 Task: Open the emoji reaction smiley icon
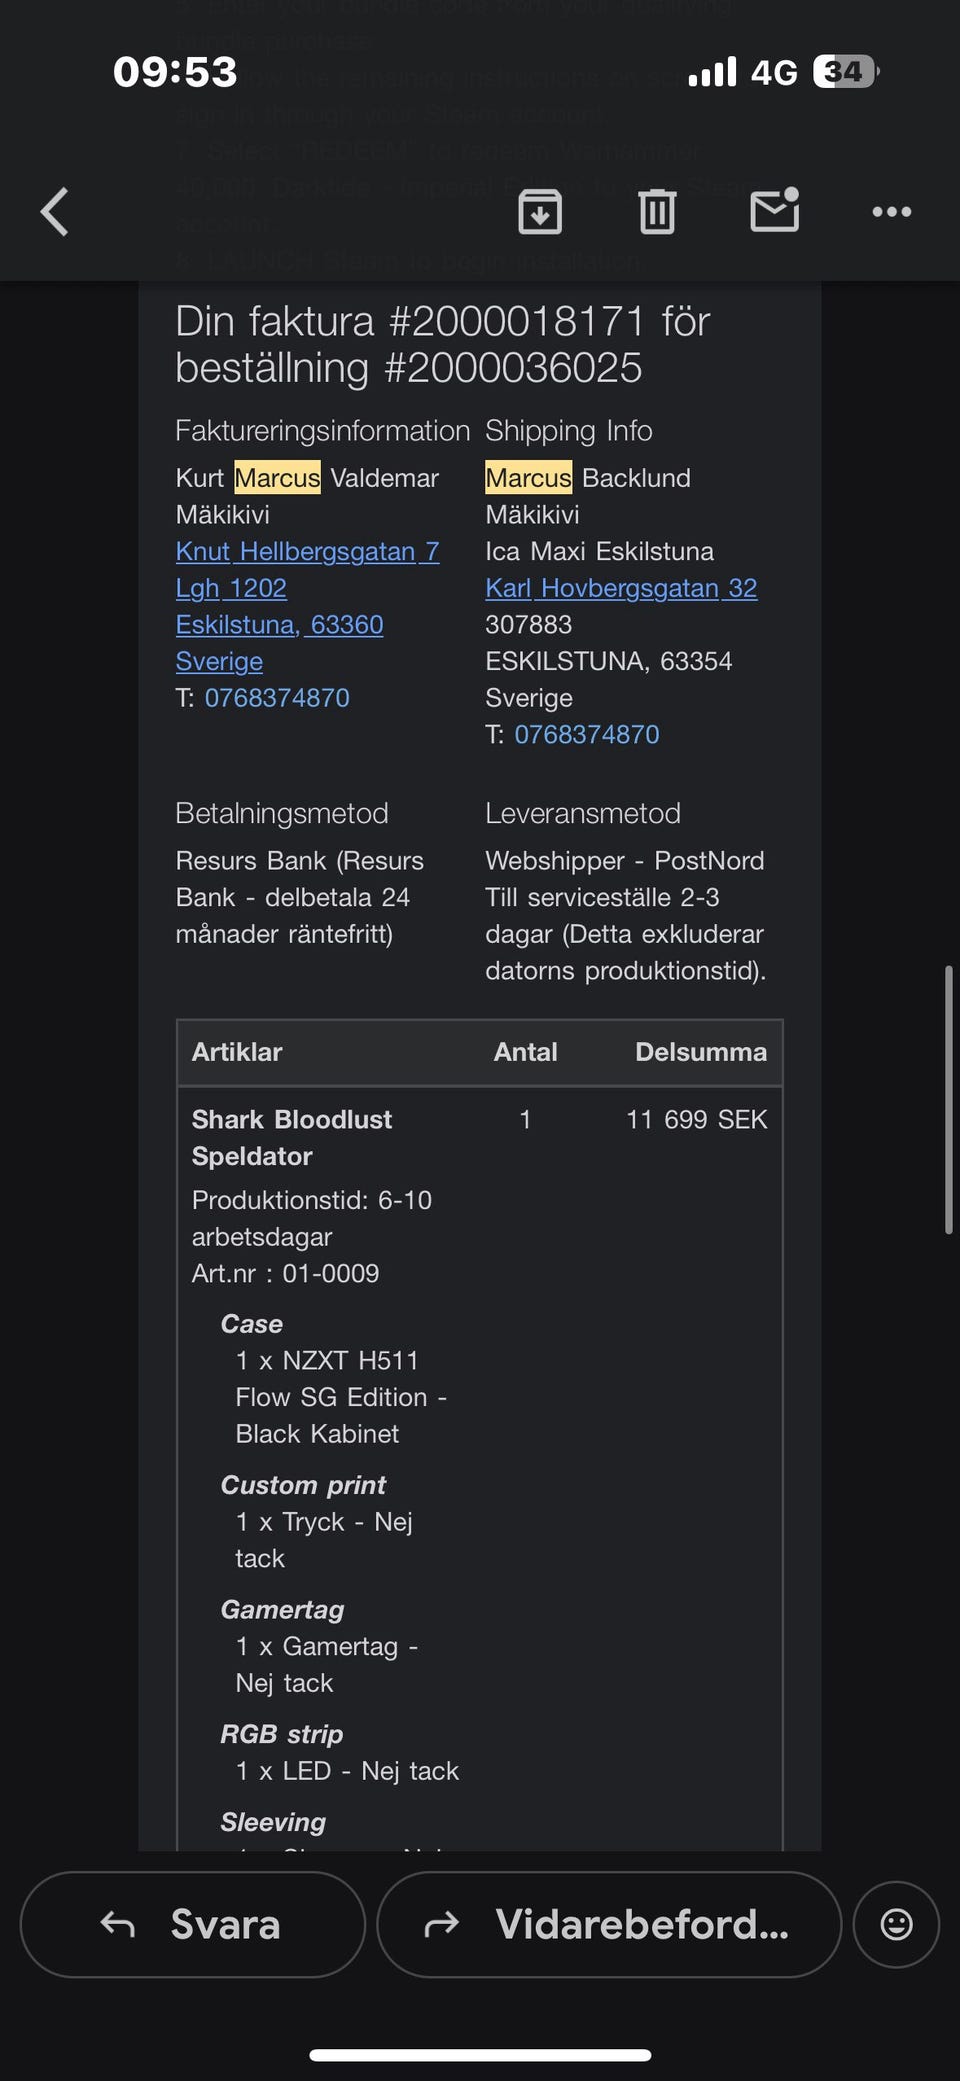click(x=896, y=1924)
